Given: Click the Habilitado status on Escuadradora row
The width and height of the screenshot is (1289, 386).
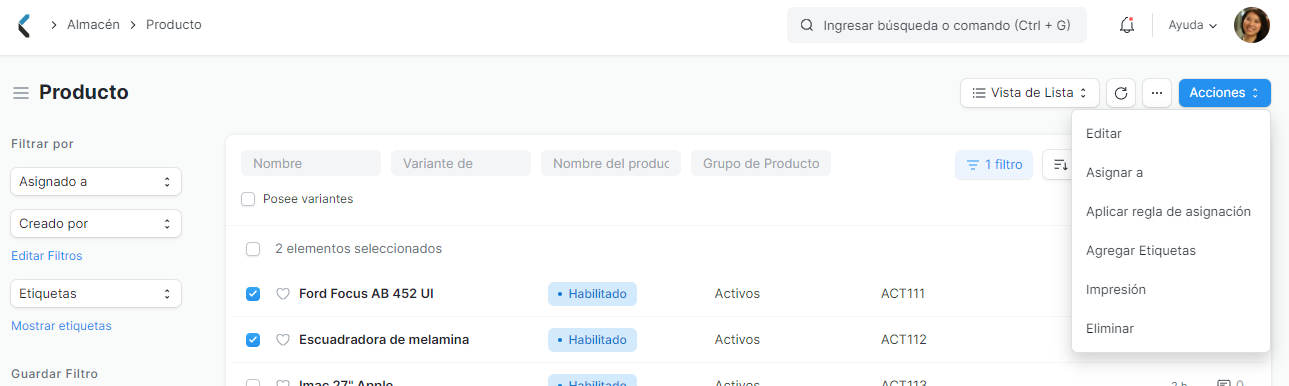Looking at the screenshot, I should [592, 340].
